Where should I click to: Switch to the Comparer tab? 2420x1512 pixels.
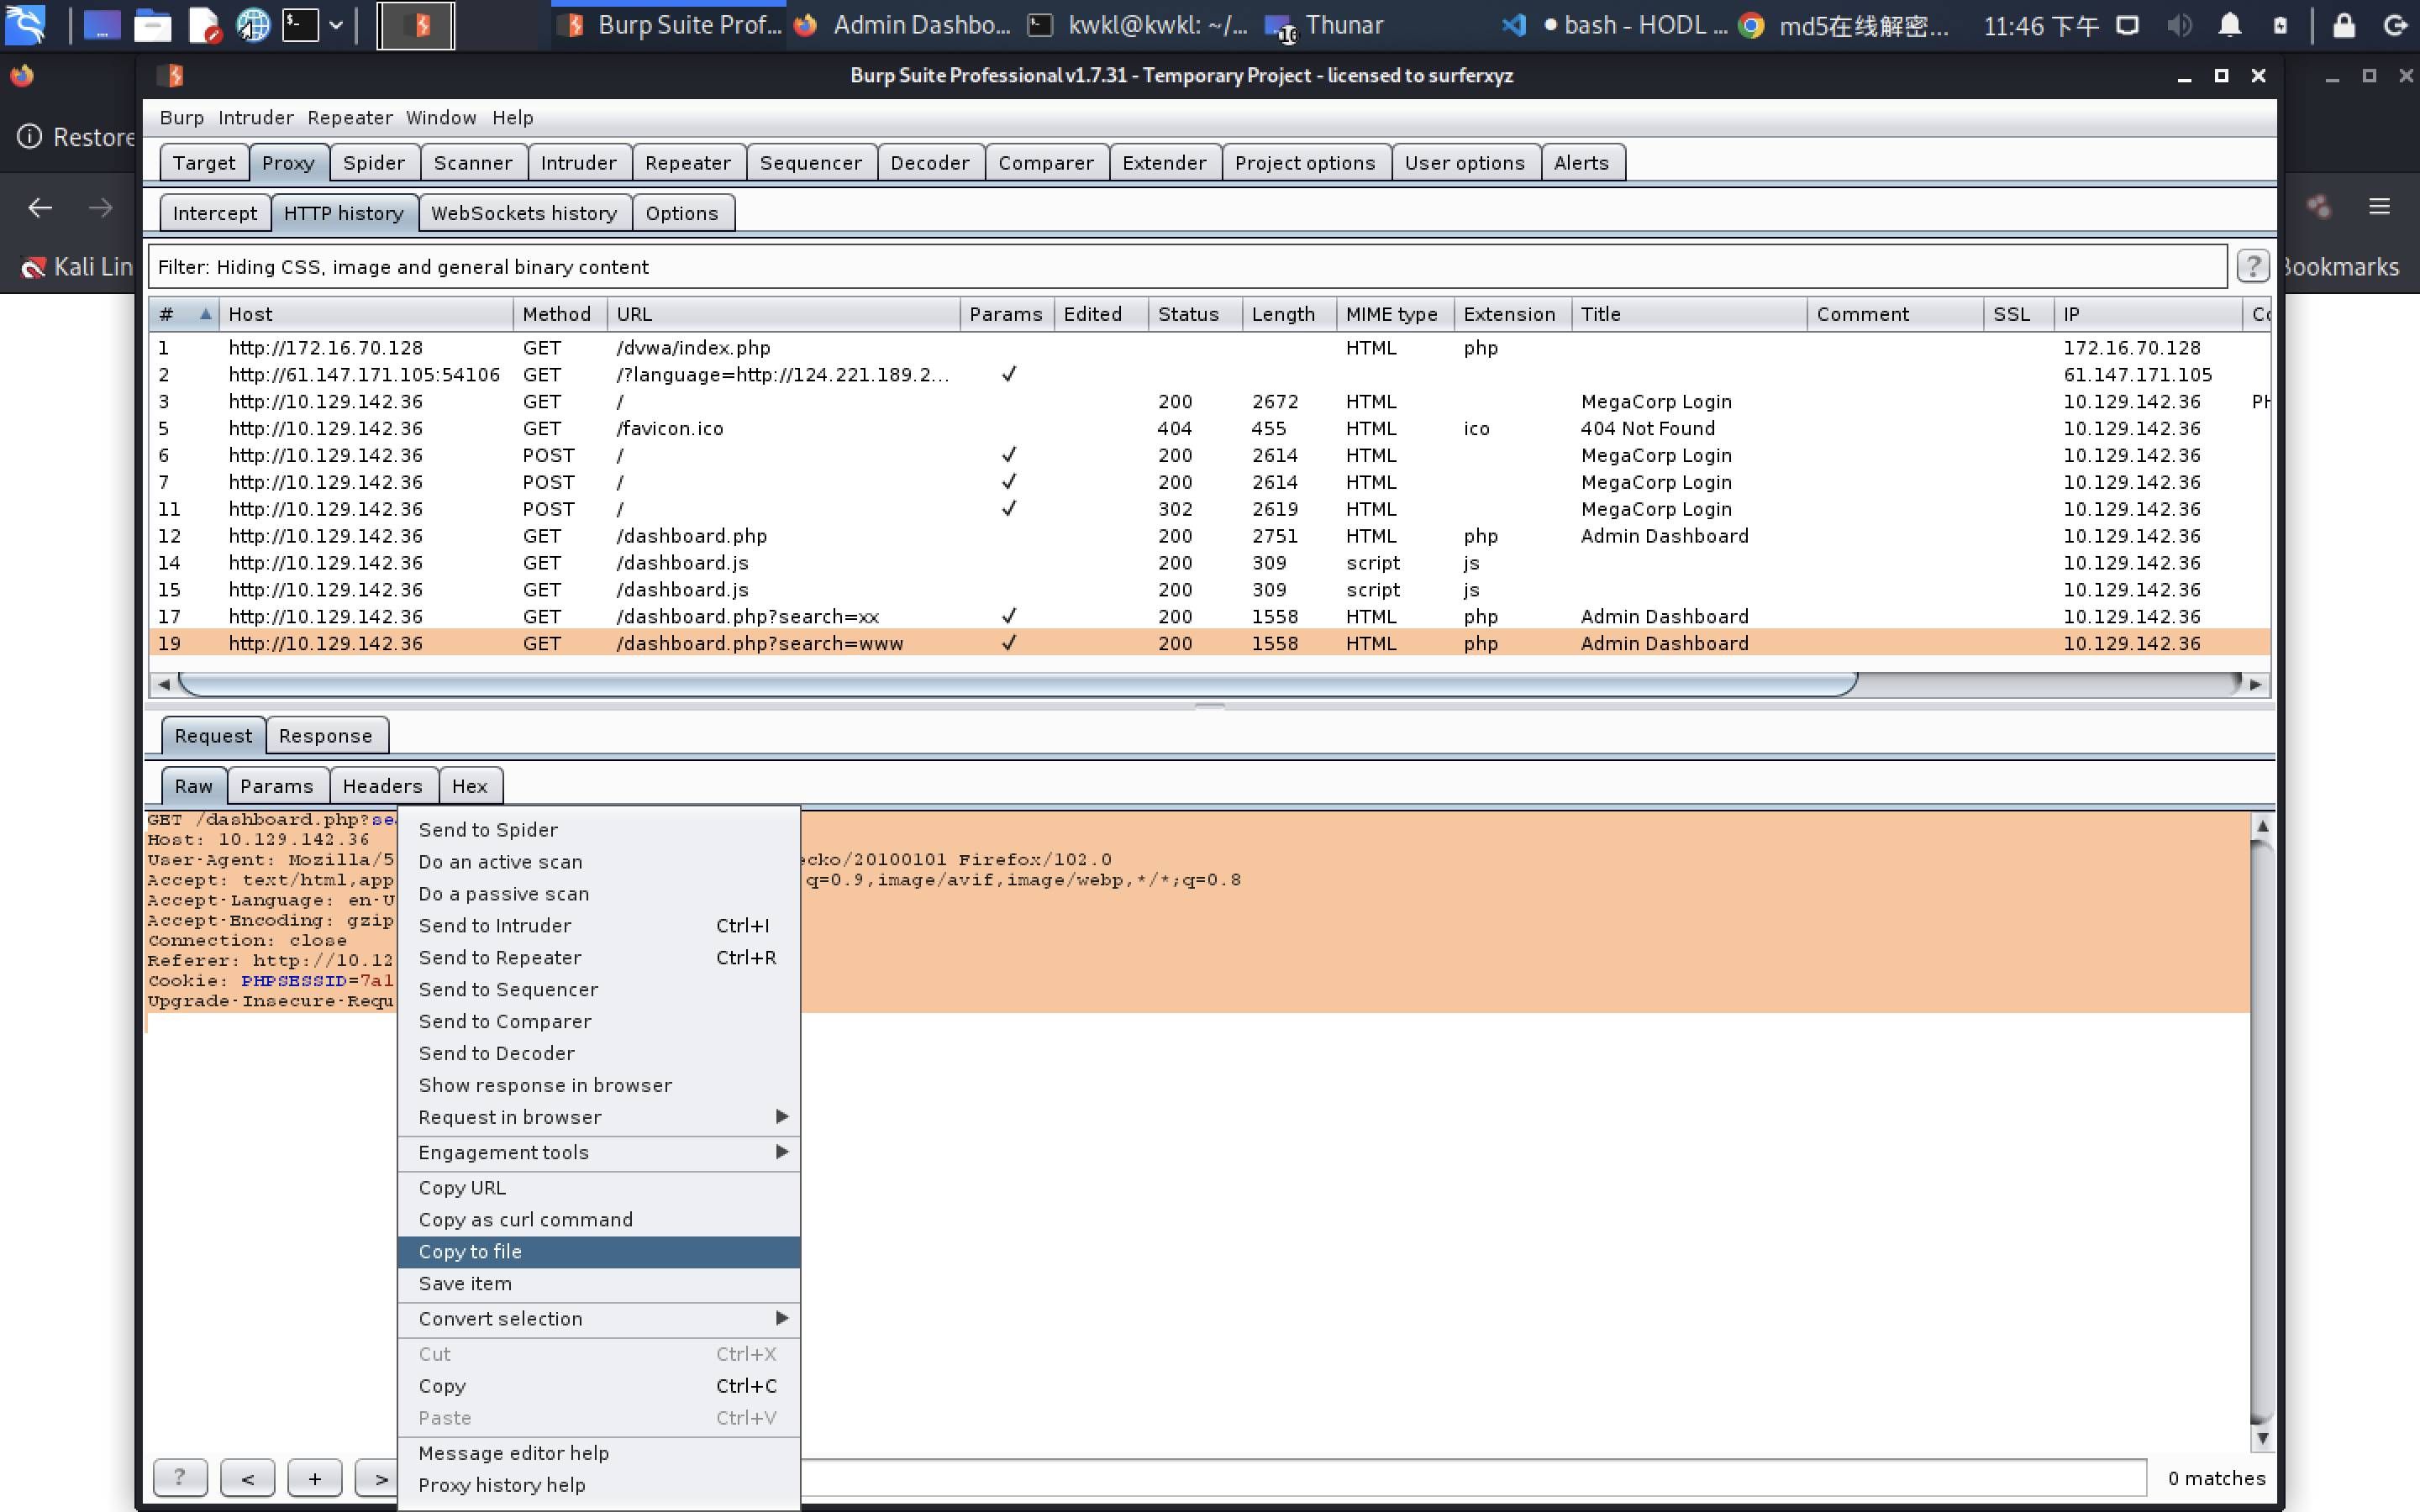pos(1046,163)
